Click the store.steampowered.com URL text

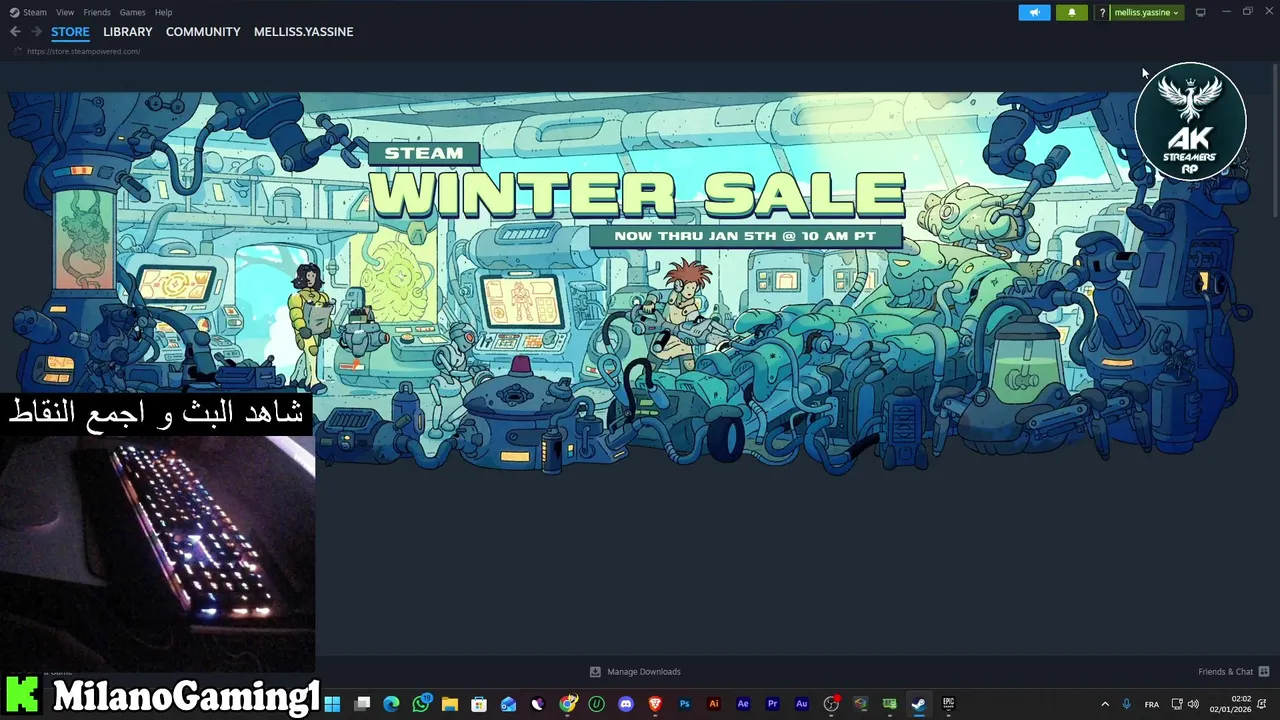(x=84, y=51)
